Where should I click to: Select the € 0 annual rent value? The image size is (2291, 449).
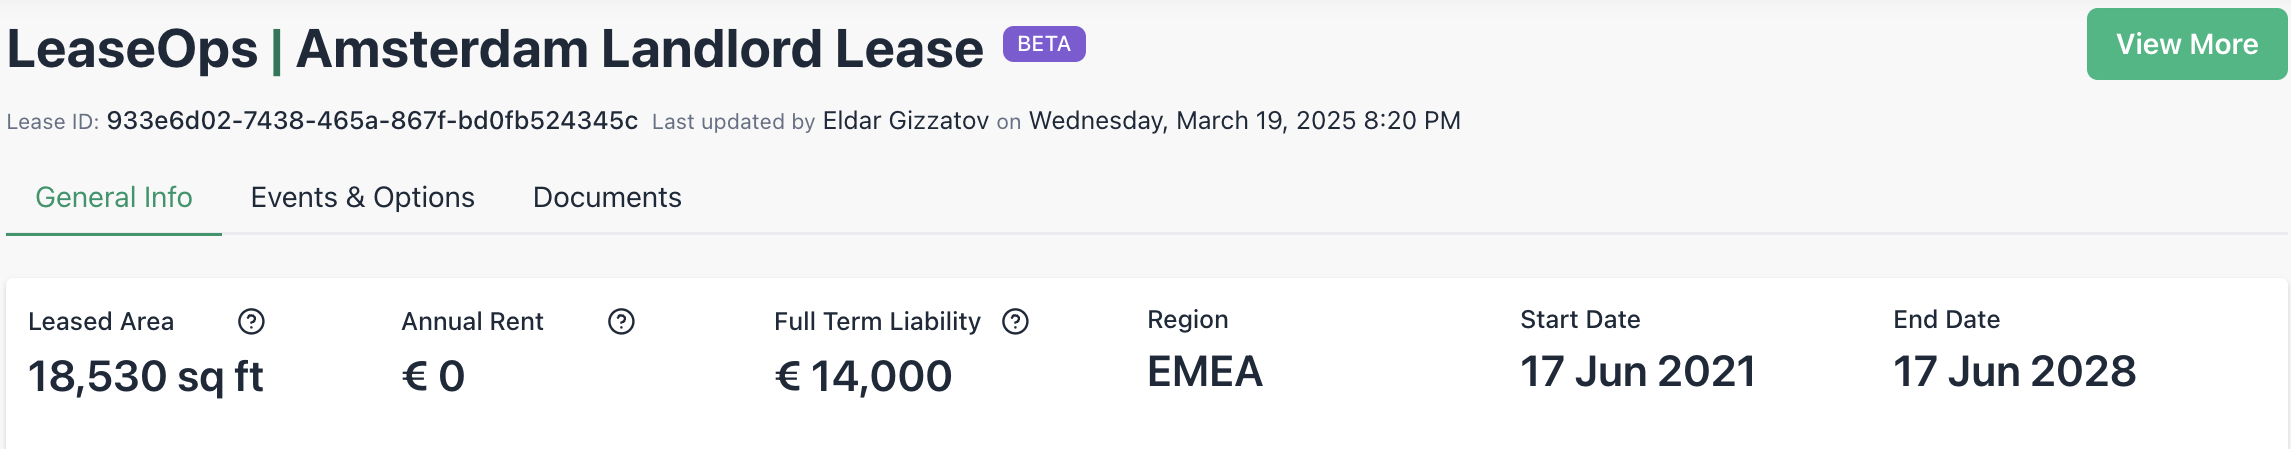tap(433, 376)
